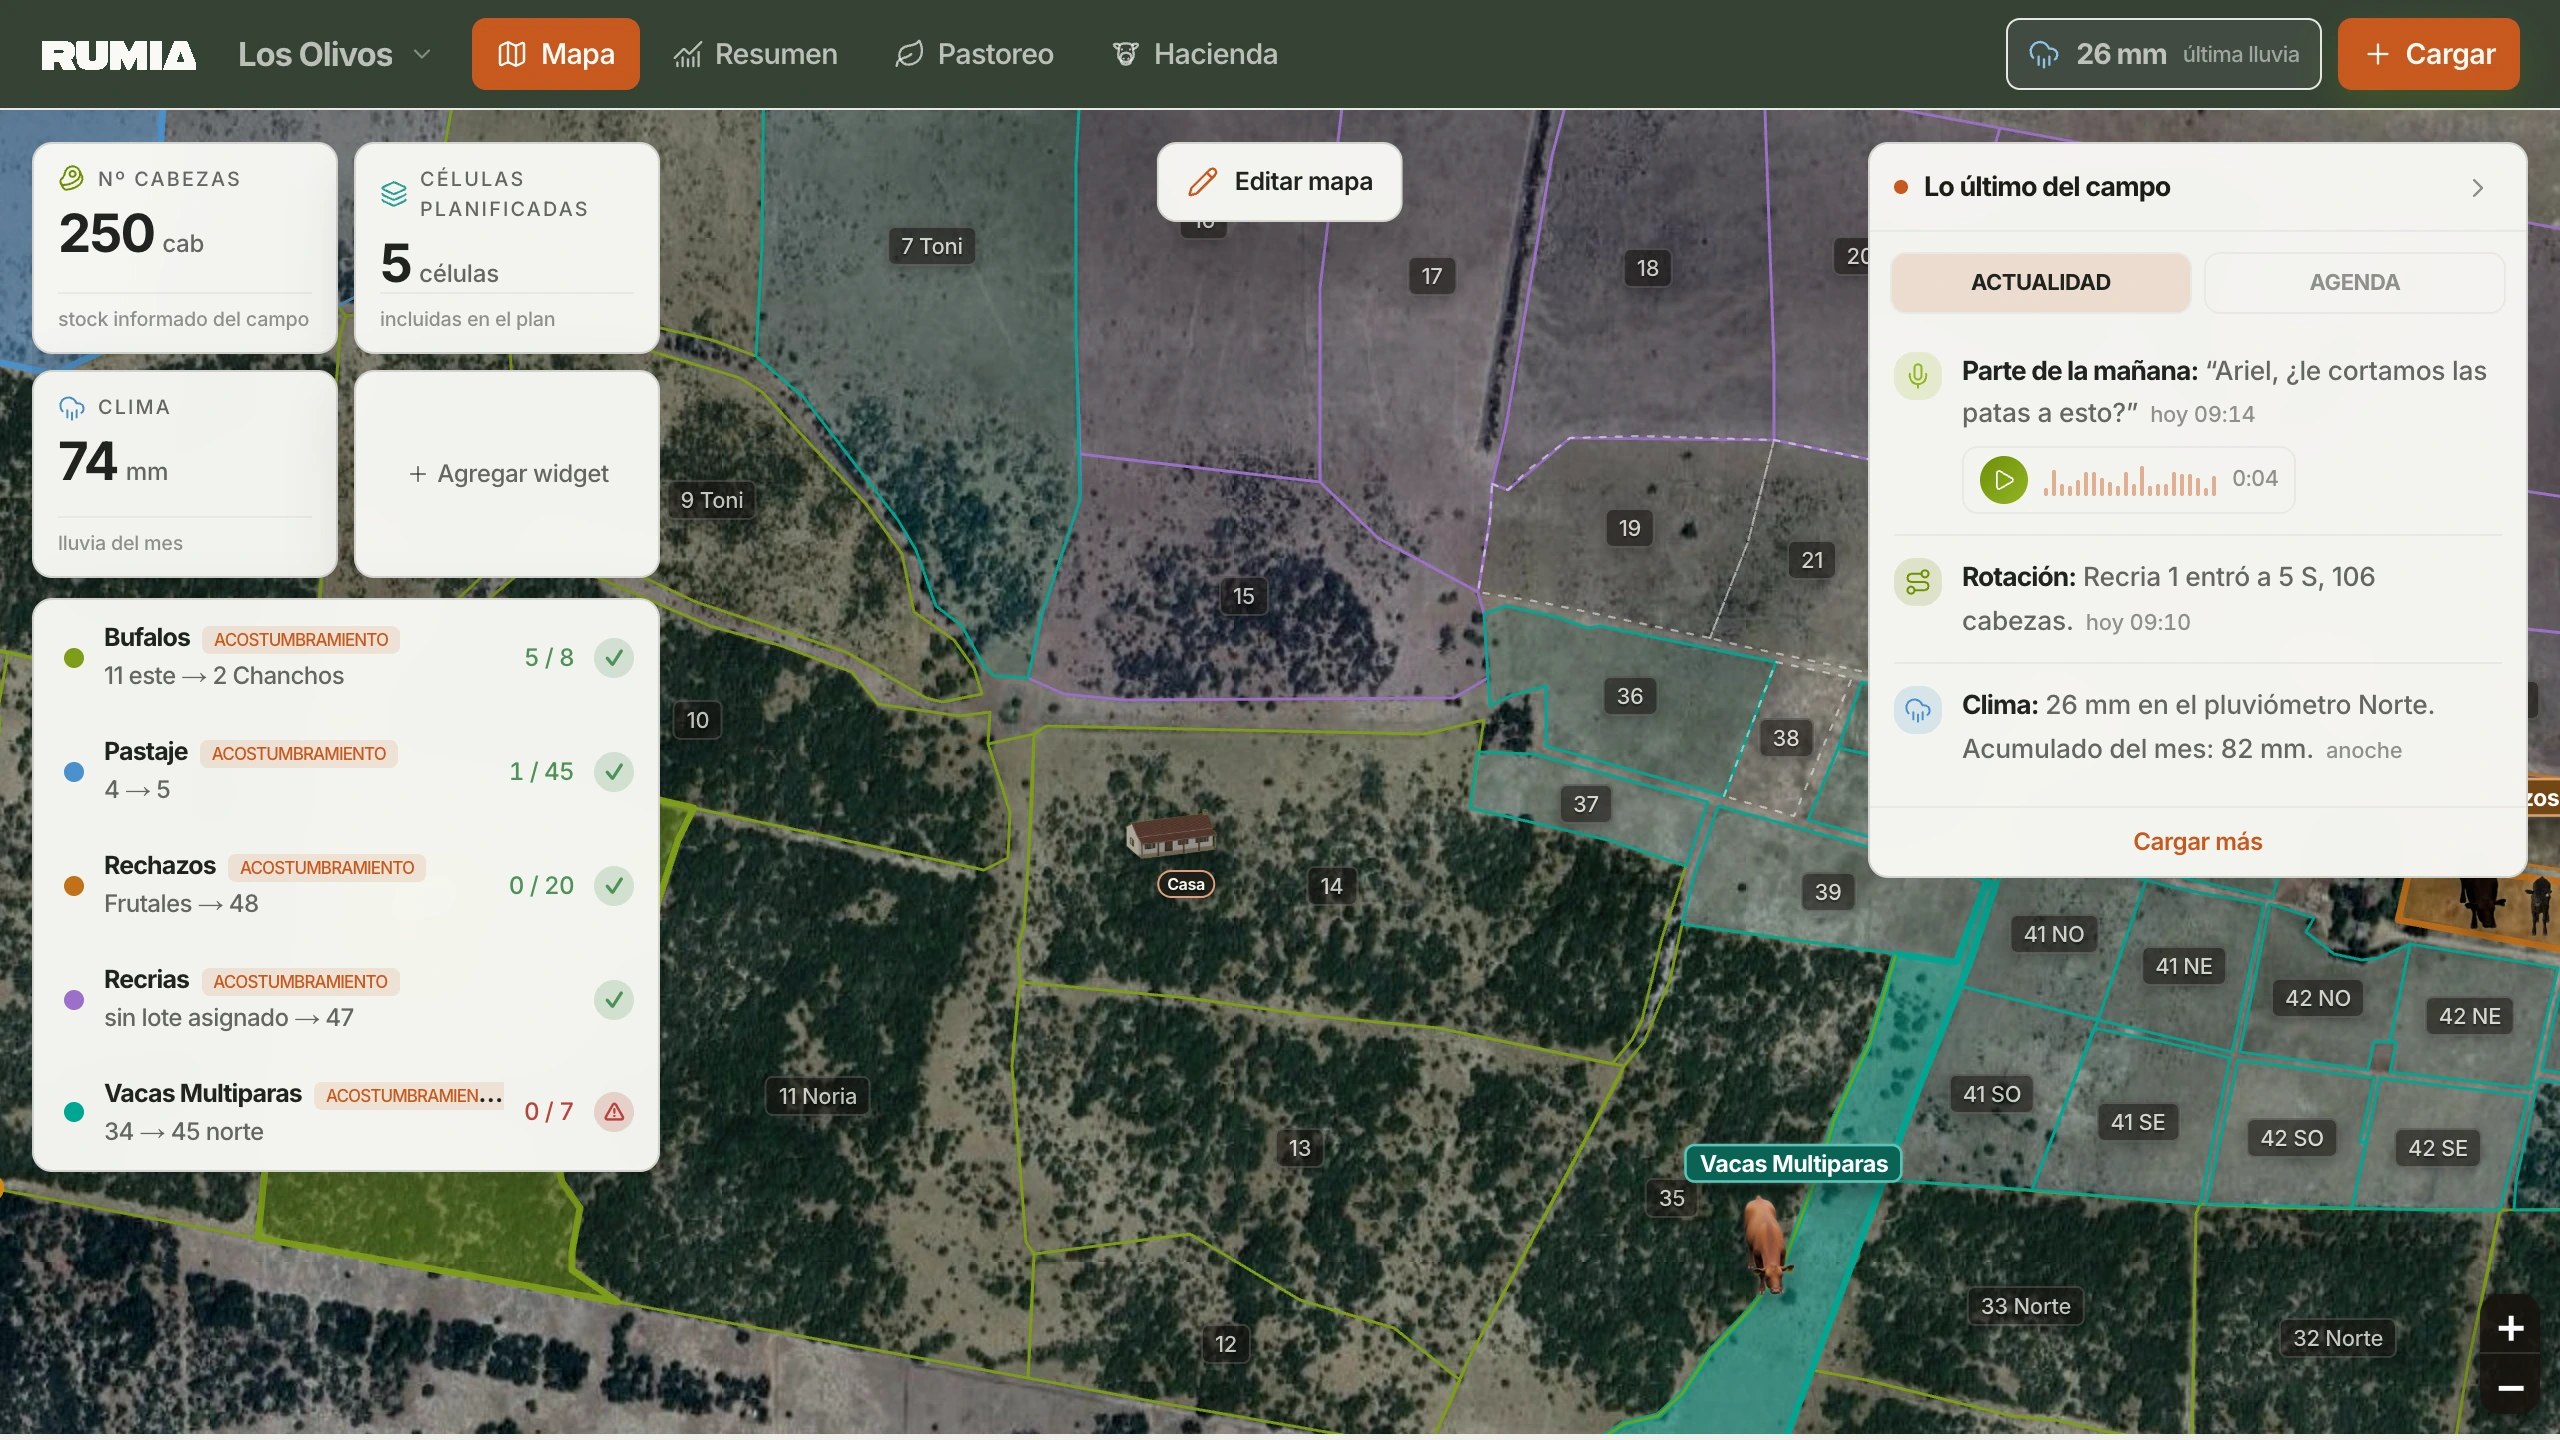Select the AGENDA toggle
Screen dimensions: 2560x1440
point(2354,282)
